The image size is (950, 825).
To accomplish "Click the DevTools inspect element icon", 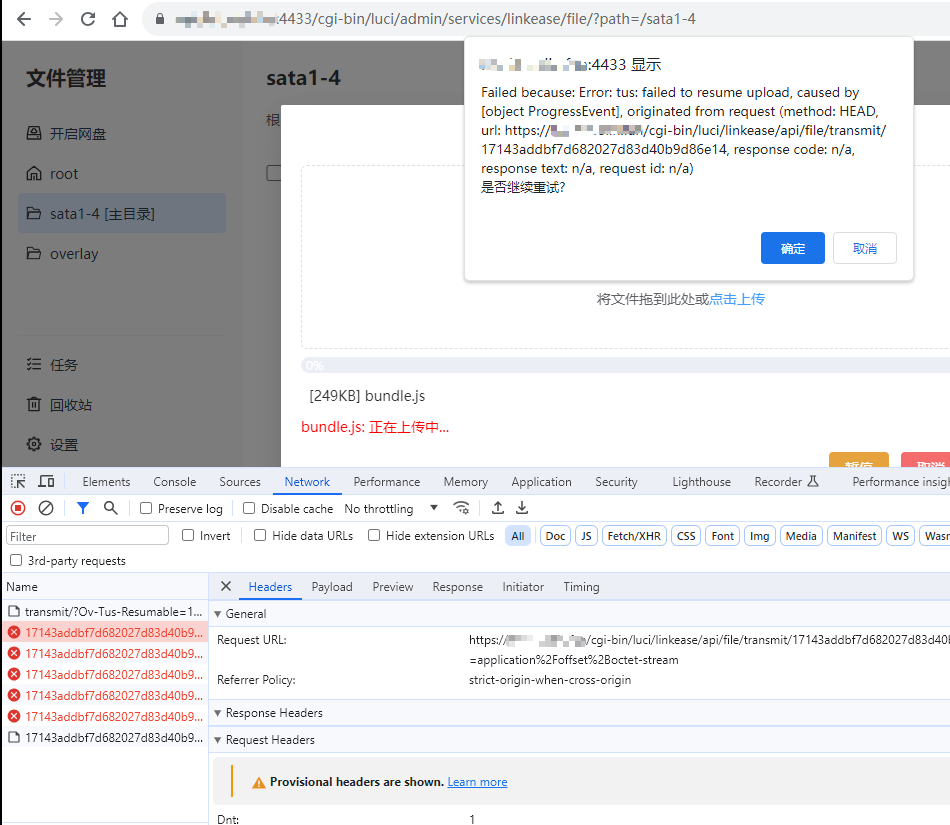I will (18, 481).
